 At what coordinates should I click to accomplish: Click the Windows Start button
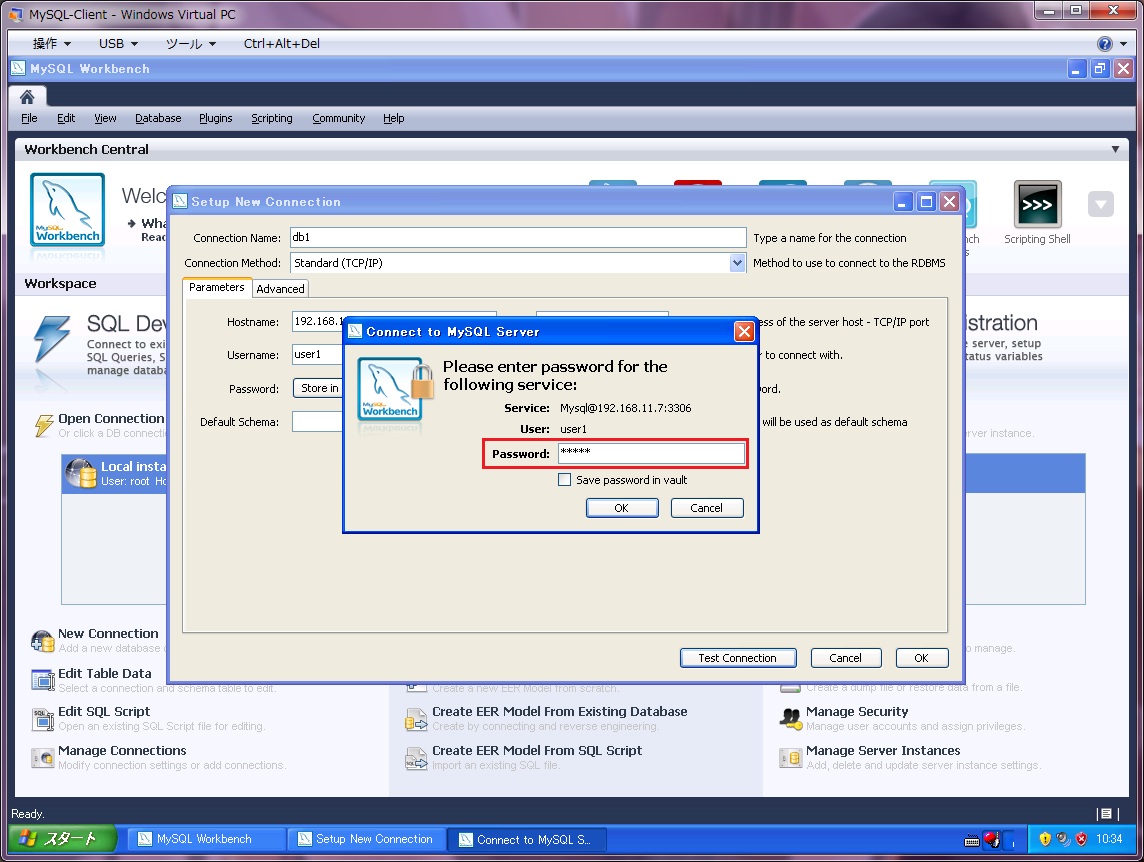tap(62, 839)
